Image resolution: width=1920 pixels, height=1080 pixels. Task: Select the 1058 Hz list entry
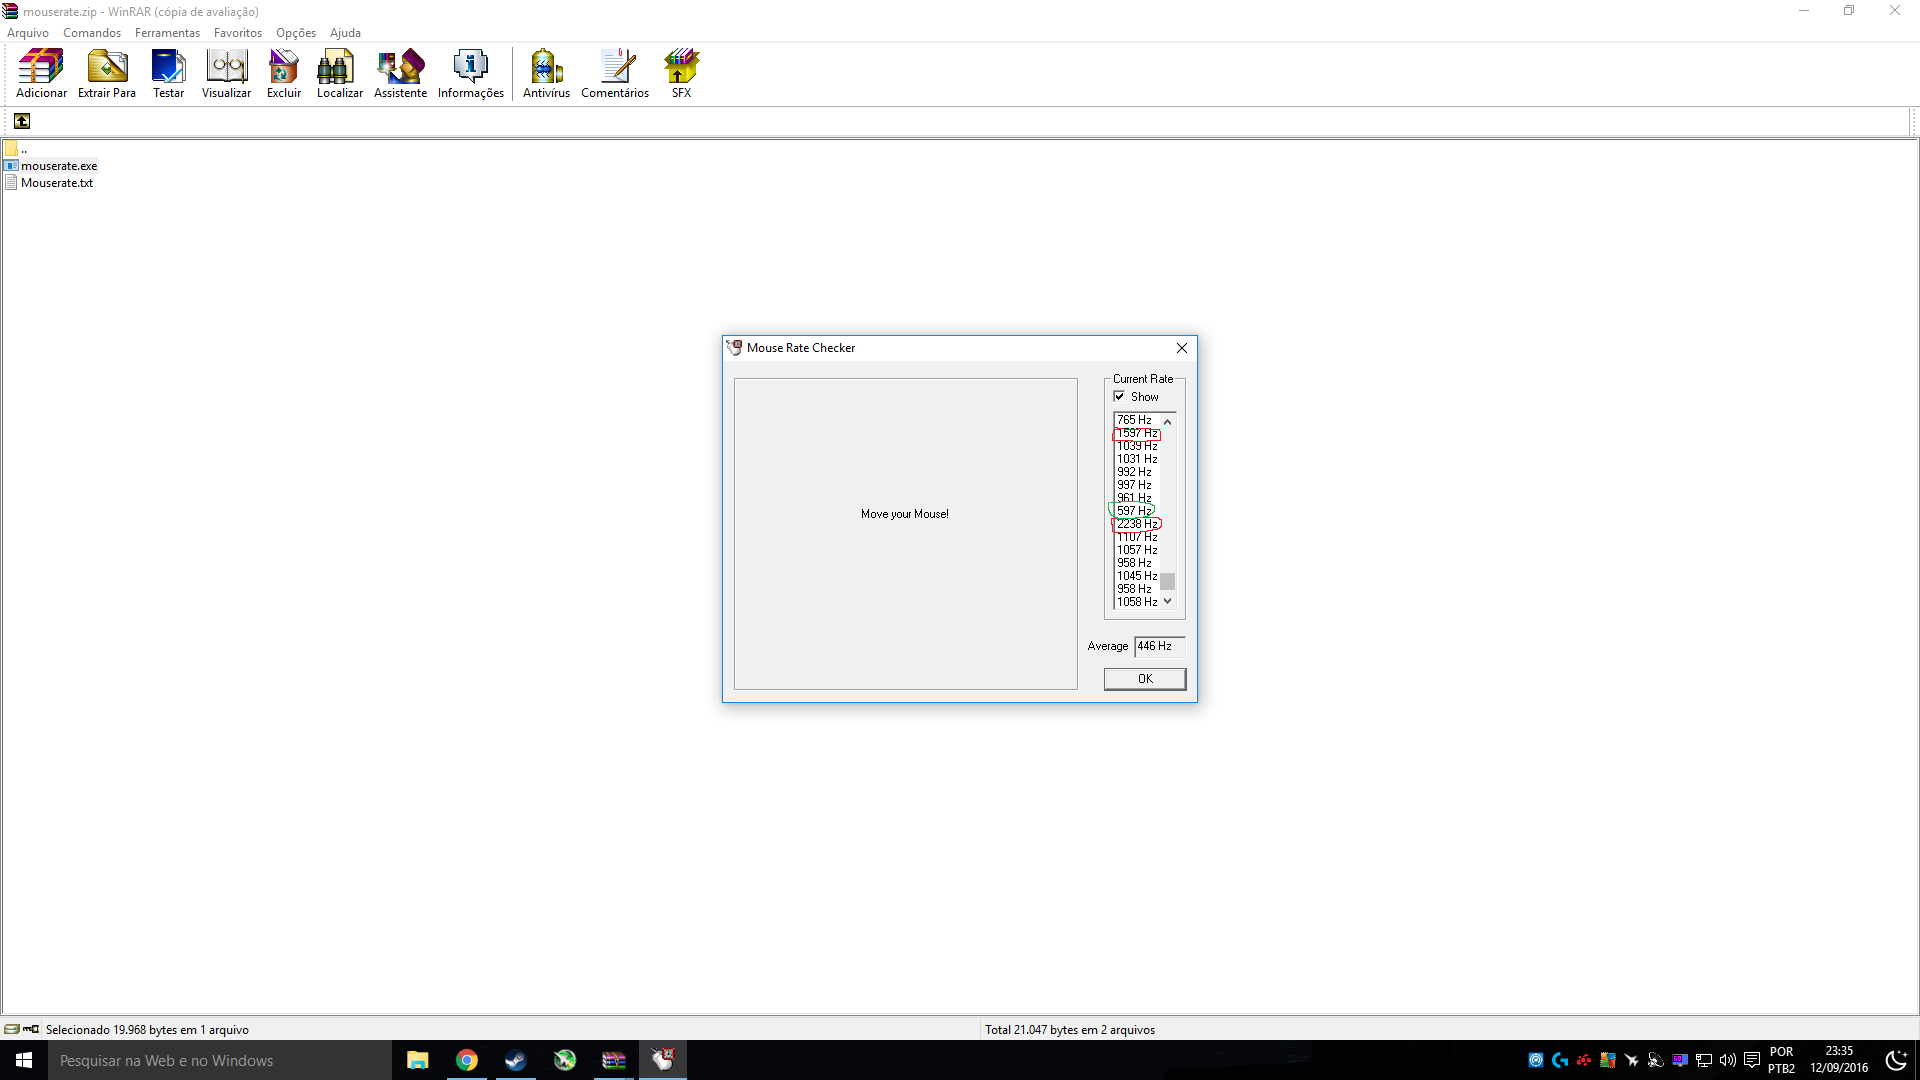click(x=1137, y=602)
